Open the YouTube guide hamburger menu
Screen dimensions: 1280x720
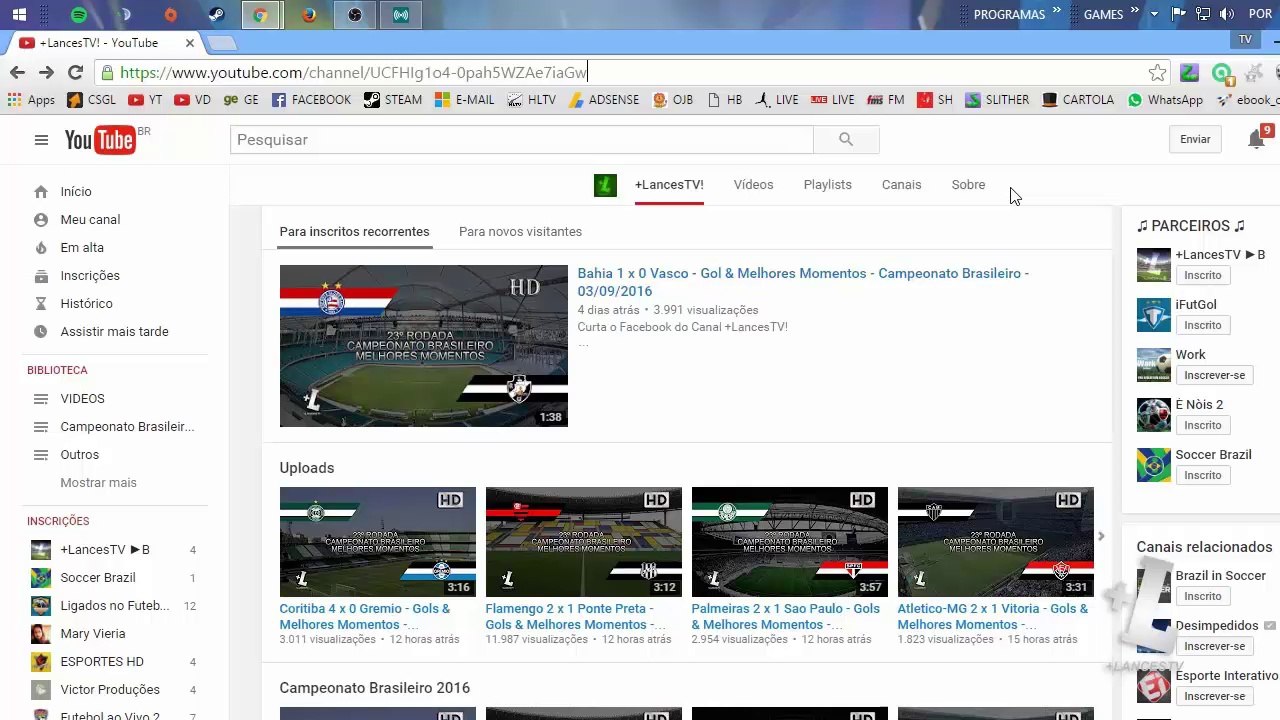(x=41, y=140)
